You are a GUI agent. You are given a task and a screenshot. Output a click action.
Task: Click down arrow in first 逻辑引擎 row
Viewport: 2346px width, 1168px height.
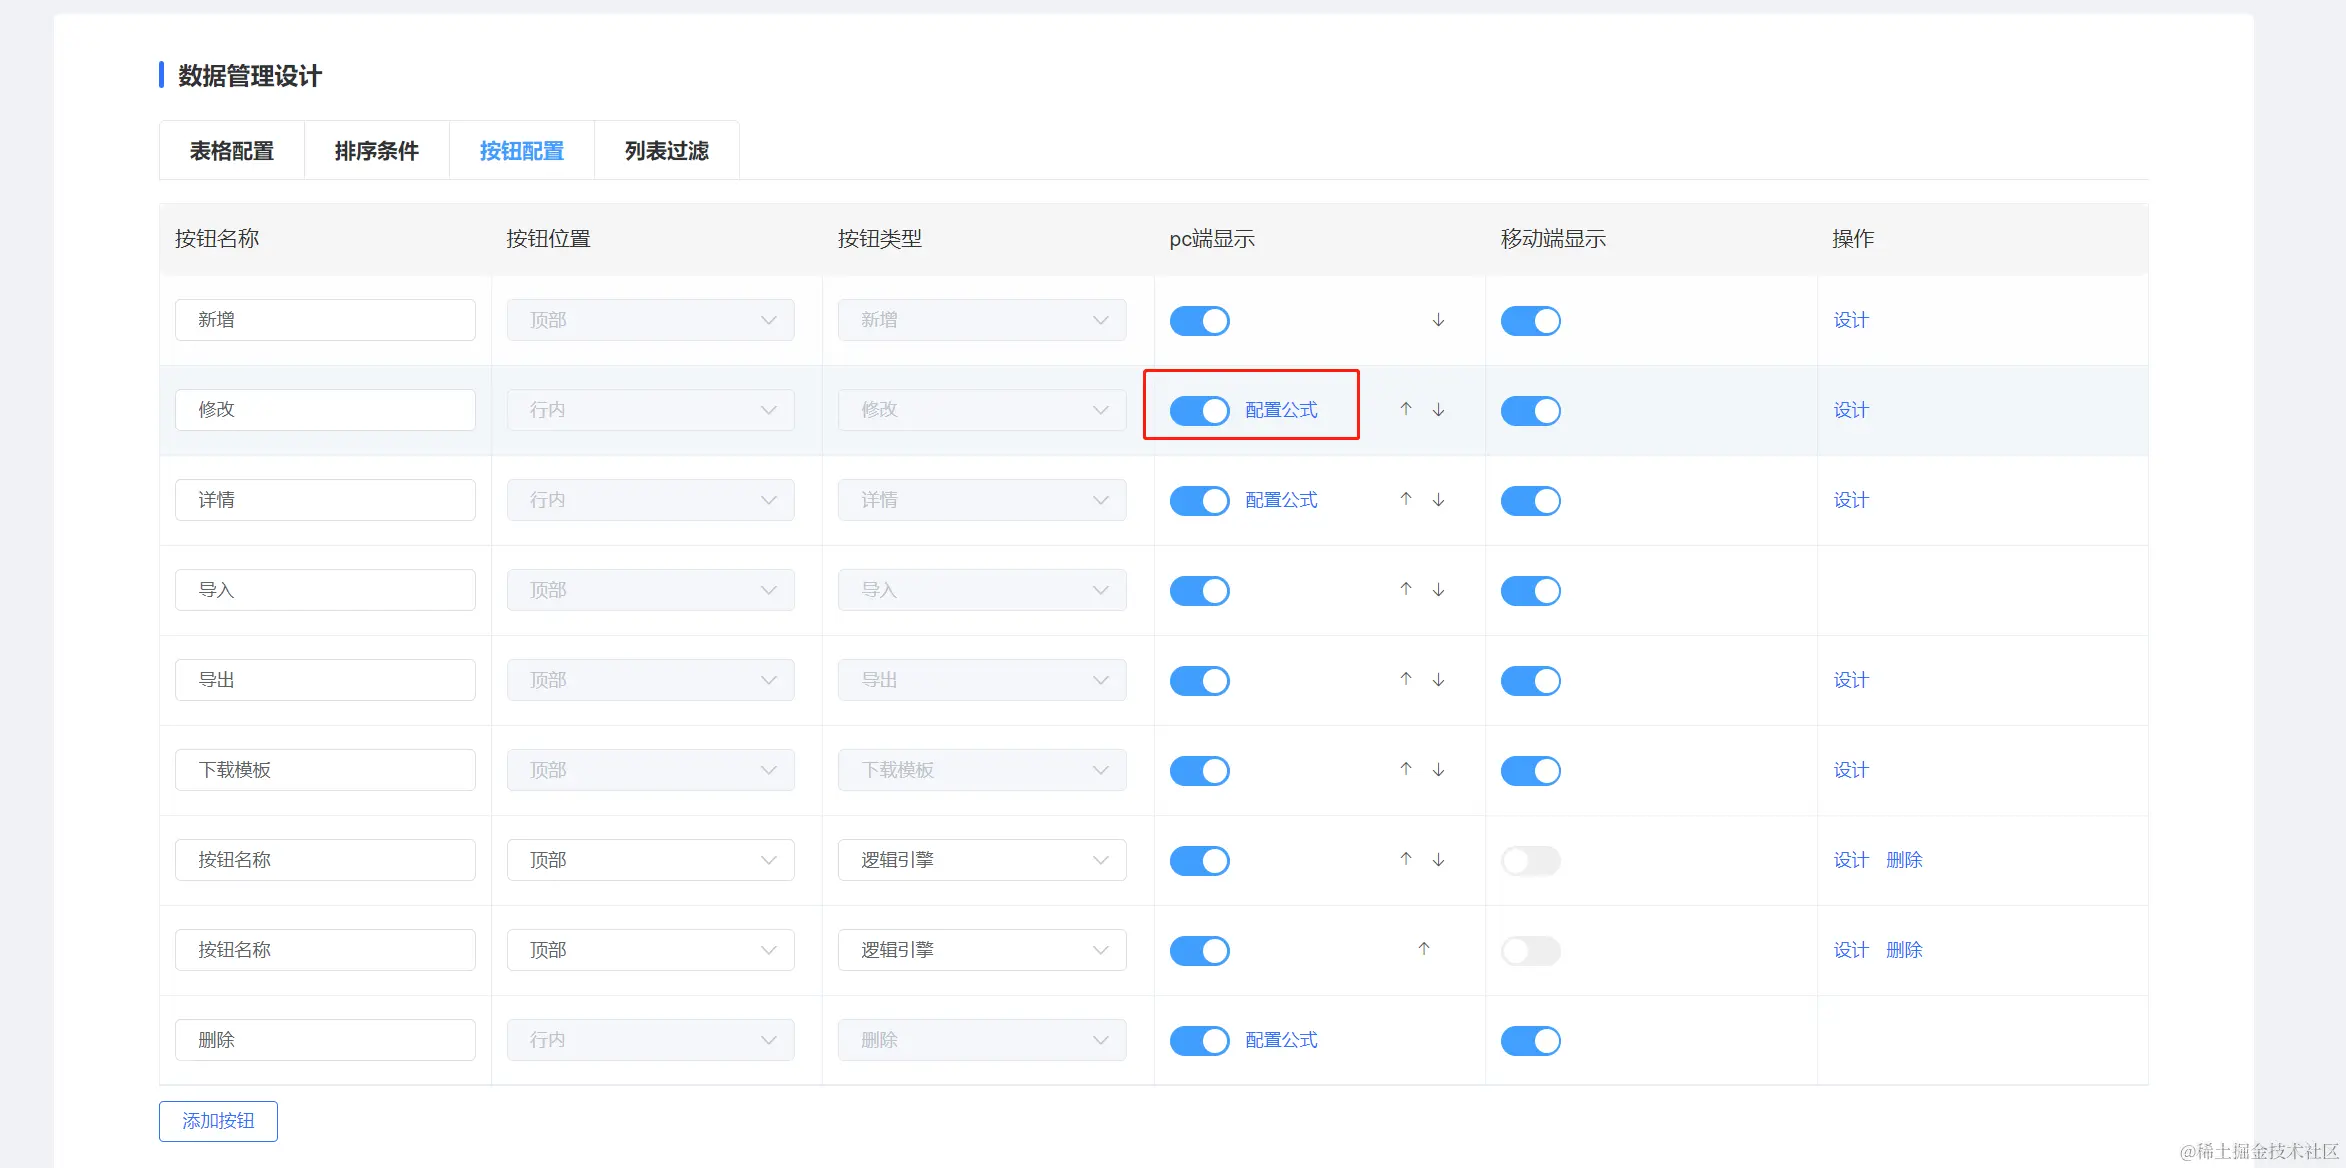tap(1438, 859)
